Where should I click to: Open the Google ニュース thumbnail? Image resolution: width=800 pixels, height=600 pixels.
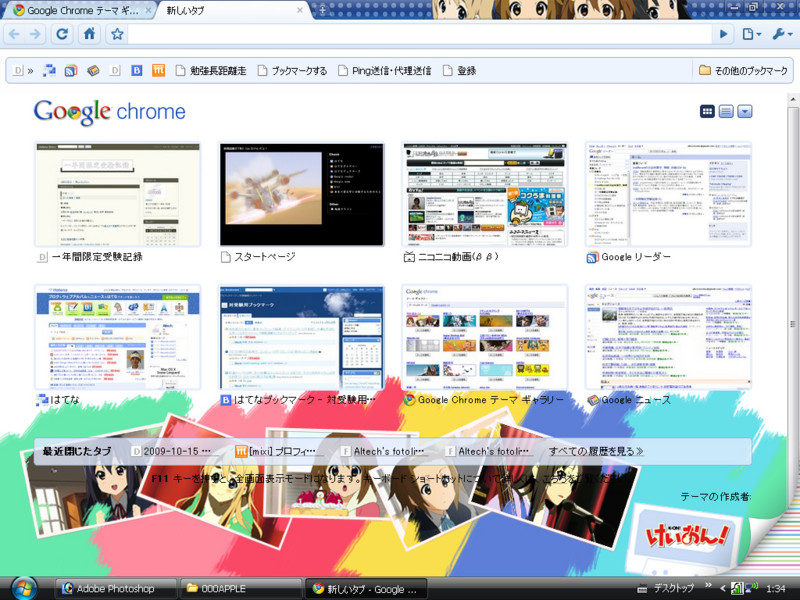click(x=668, y=337)
